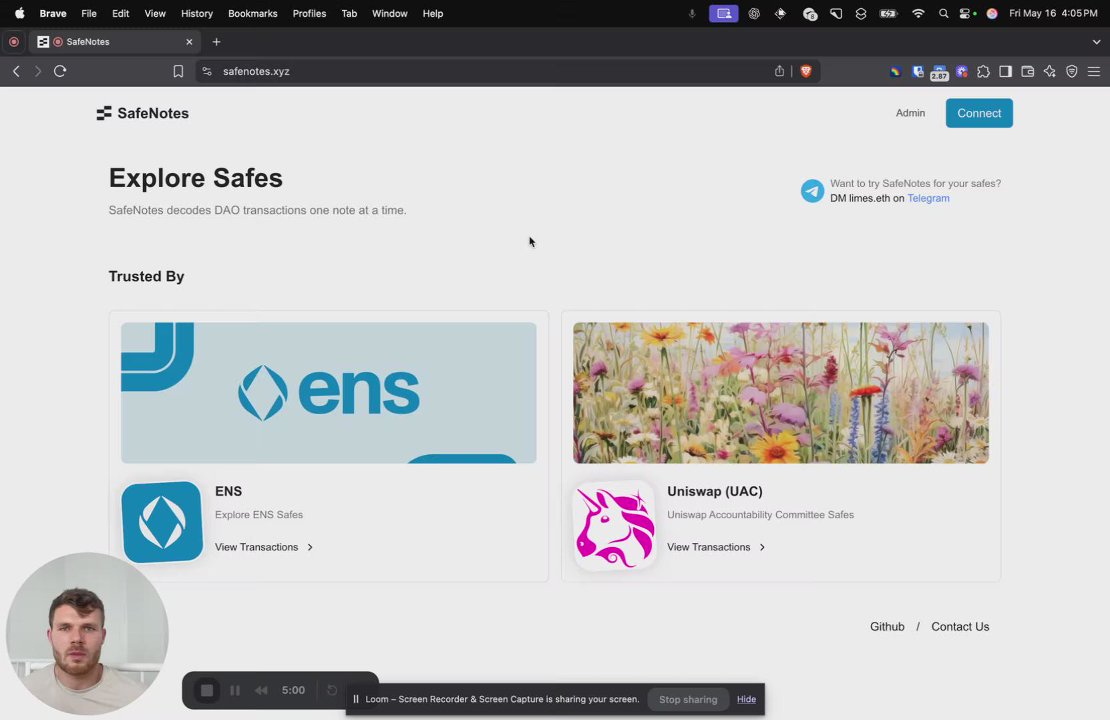Open the Github footer link
This screenshot has width=1110, height=720.
887,627
